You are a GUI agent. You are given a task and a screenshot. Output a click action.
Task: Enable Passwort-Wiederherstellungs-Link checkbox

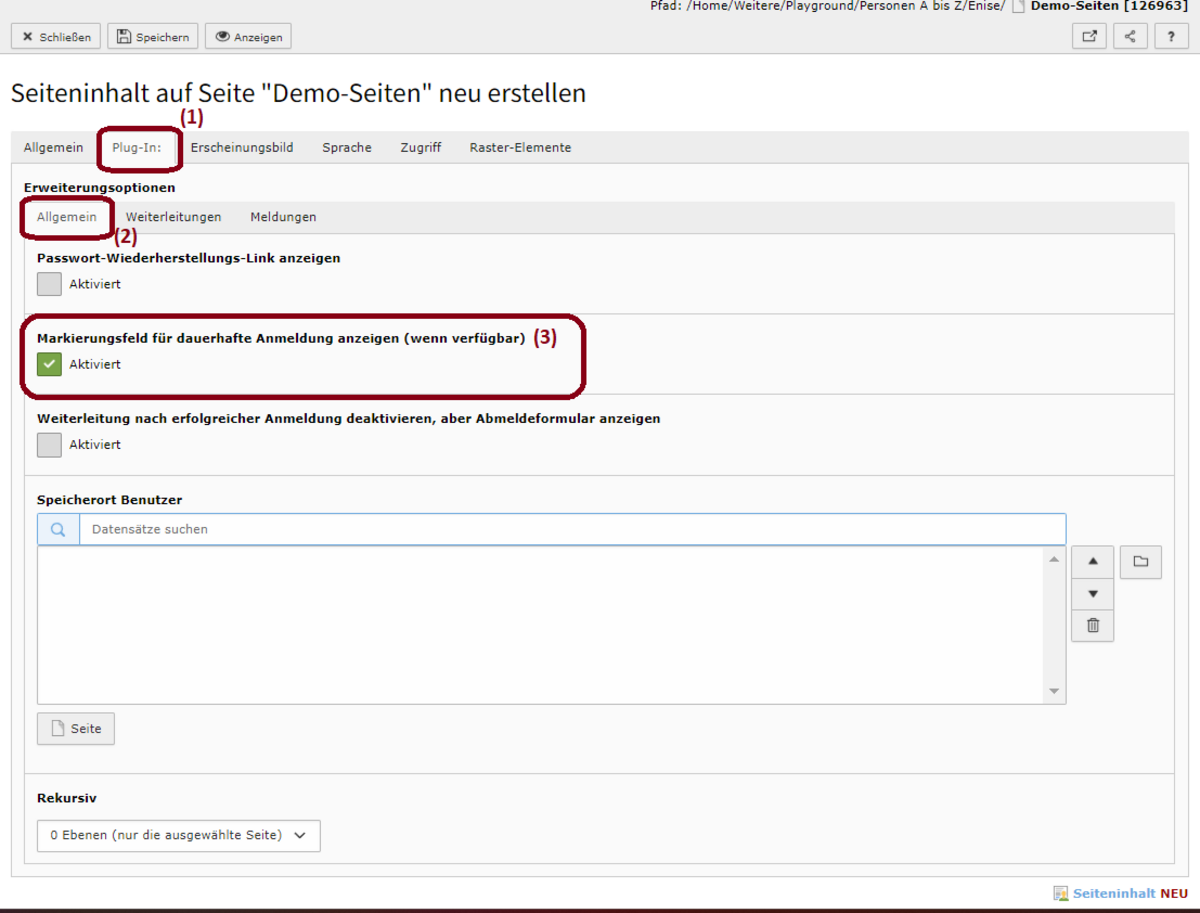(49, 284)
